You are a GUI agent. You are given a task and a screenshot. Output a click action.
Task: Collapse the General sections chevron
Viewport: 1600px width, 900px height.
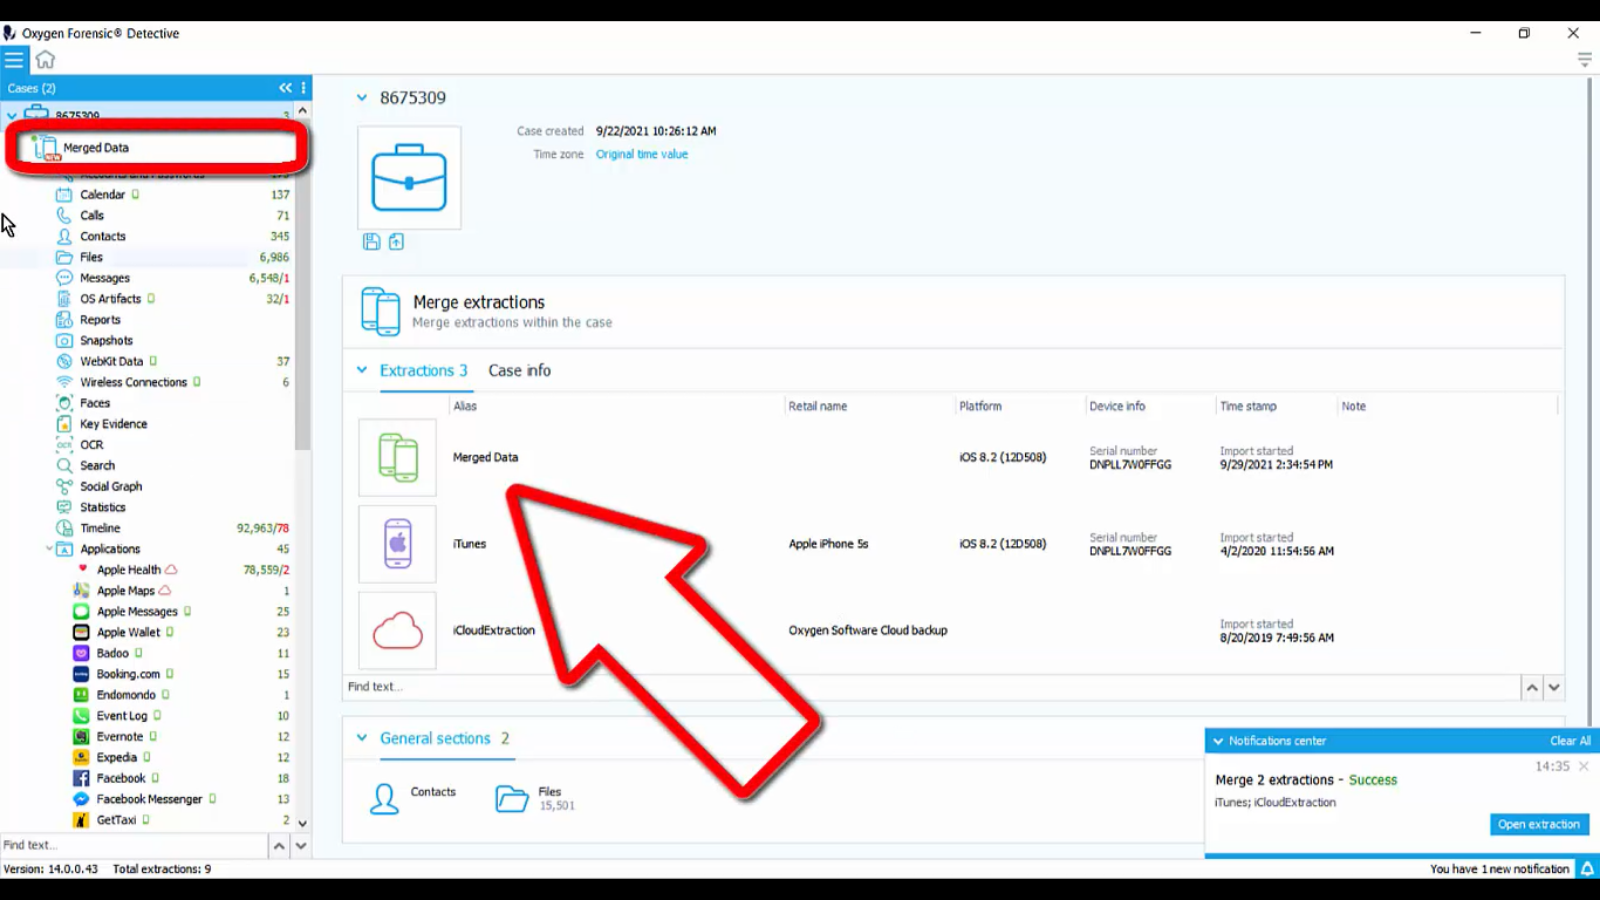(x=361, y=738)
